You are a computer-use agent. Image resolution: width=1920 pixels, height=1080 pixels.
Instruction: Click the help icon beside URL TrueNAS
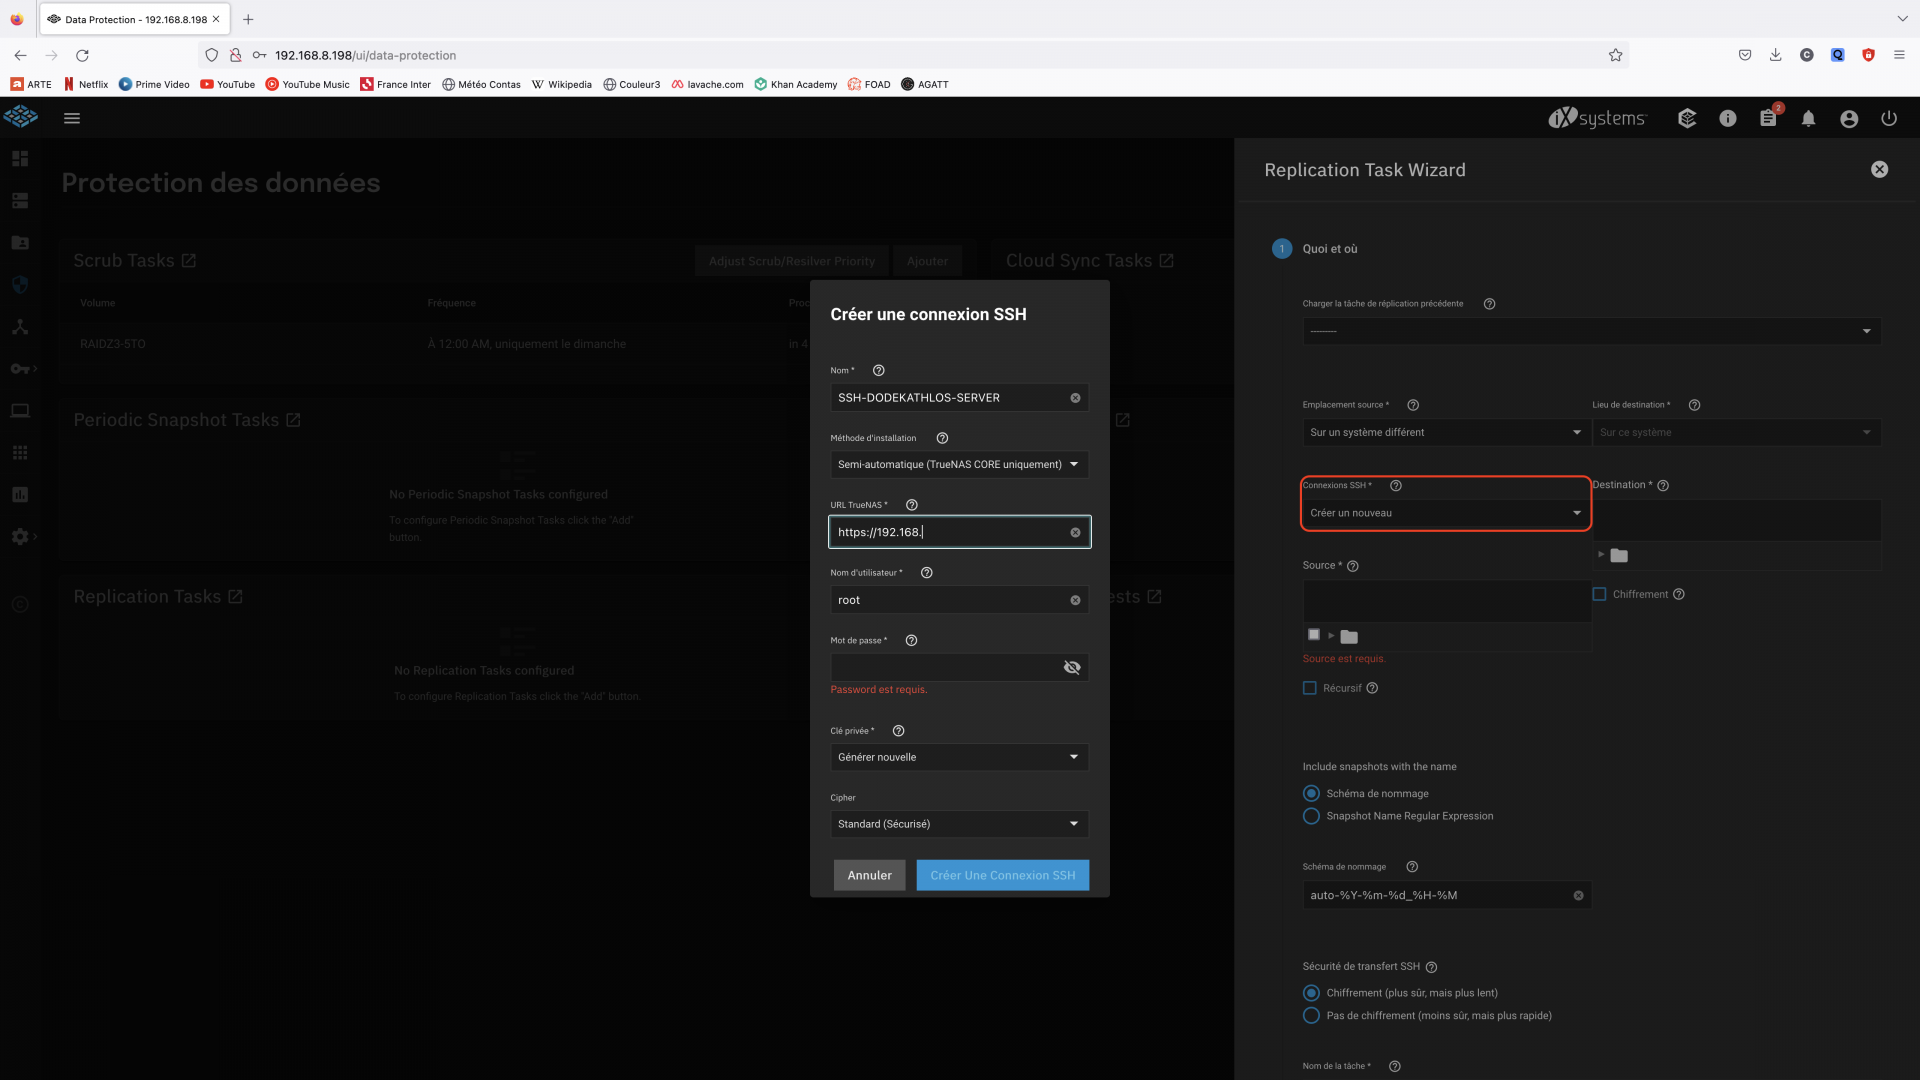911,505
